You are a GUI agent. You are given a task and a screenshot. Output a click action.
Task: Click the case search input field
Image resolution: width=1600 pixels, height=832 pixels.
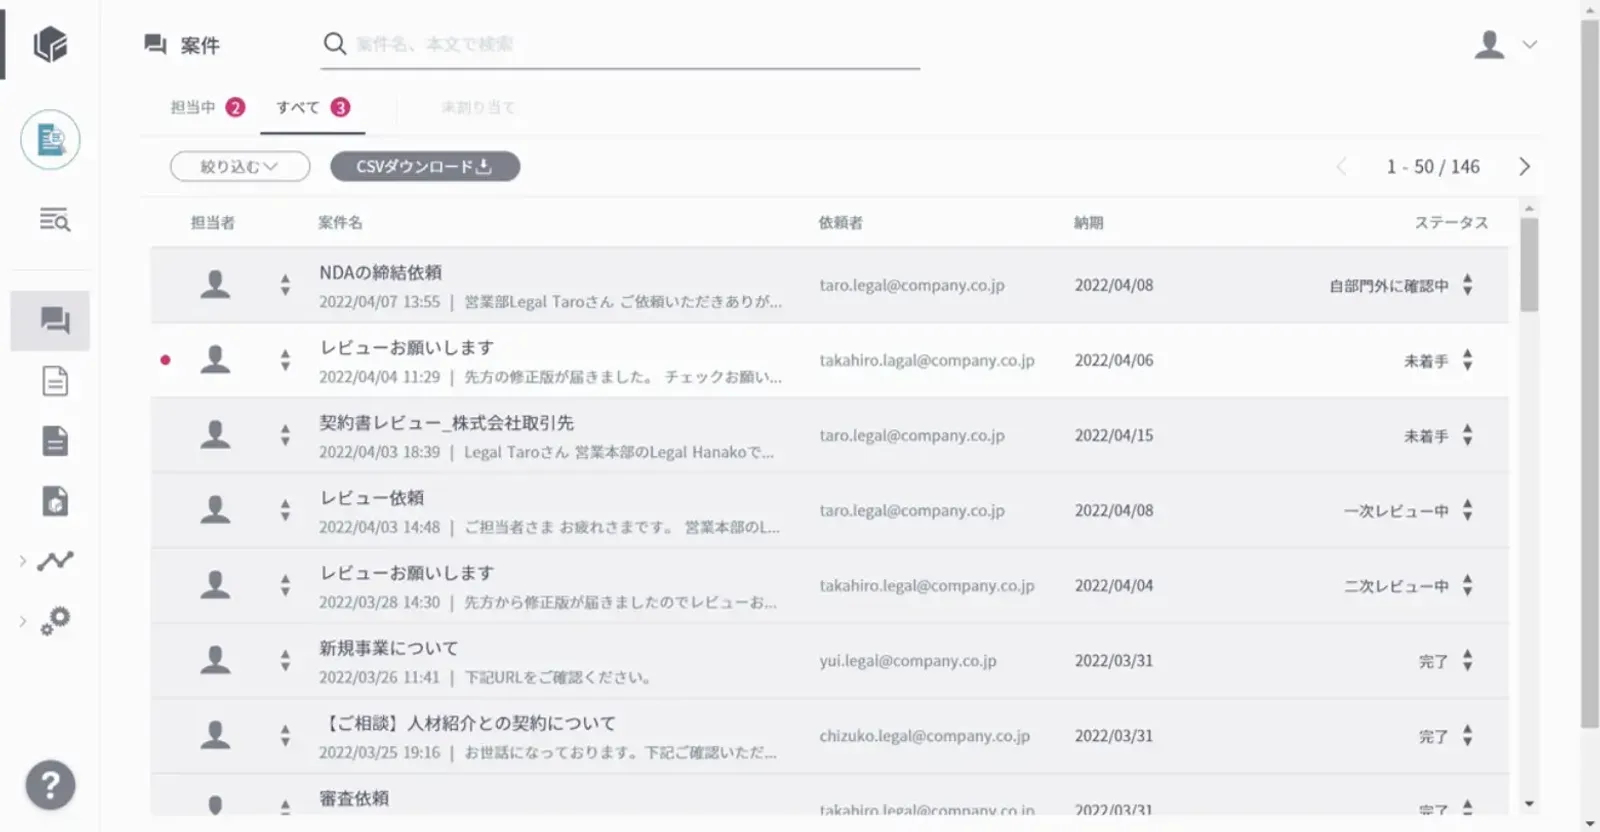630,44
